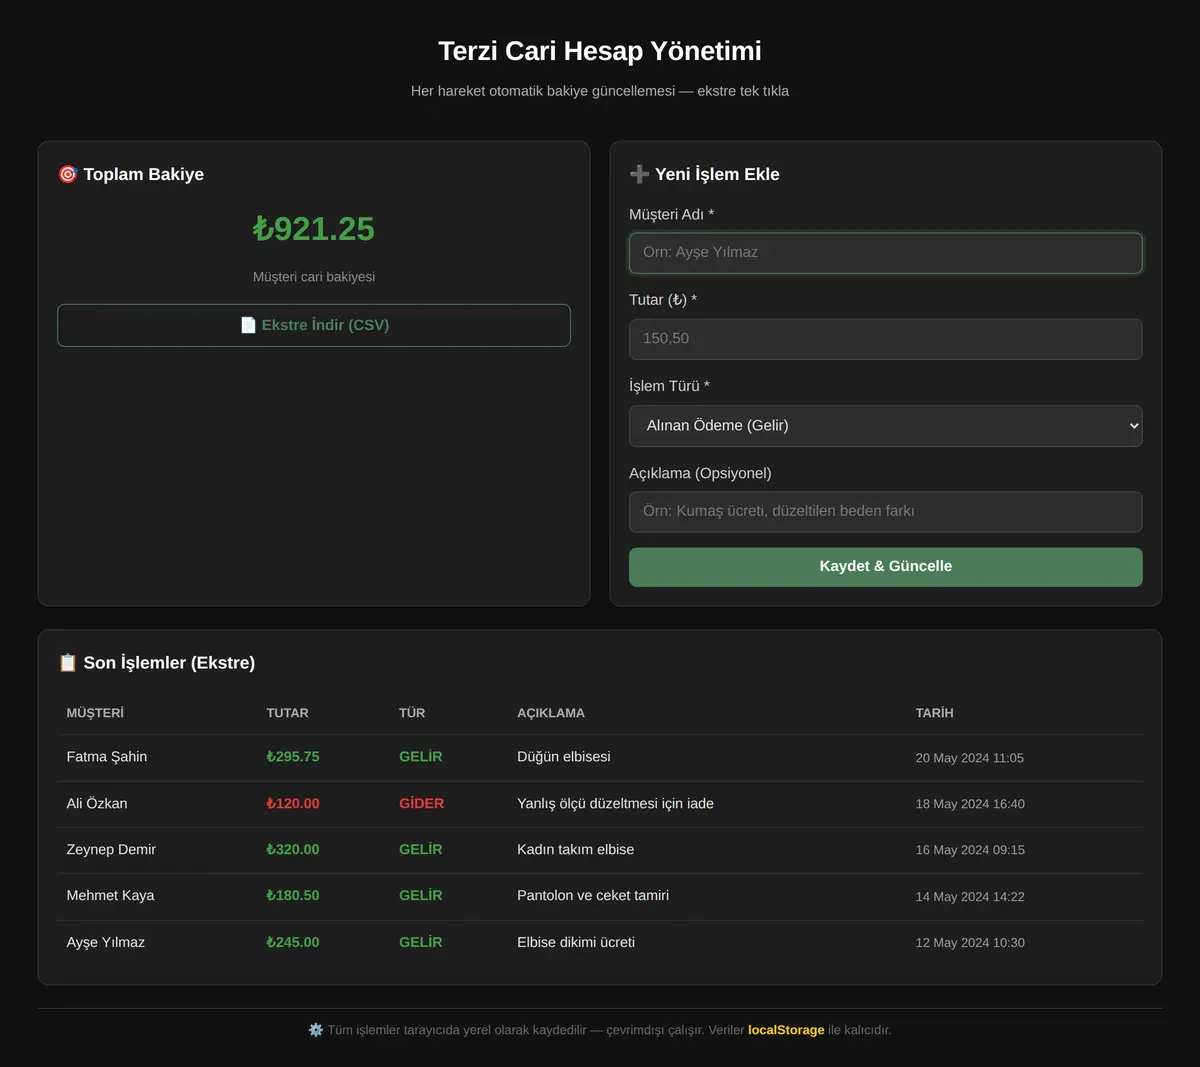Click the TARİH column header
This screenshot has width=1200, height=1067.
tap(935, 713)
